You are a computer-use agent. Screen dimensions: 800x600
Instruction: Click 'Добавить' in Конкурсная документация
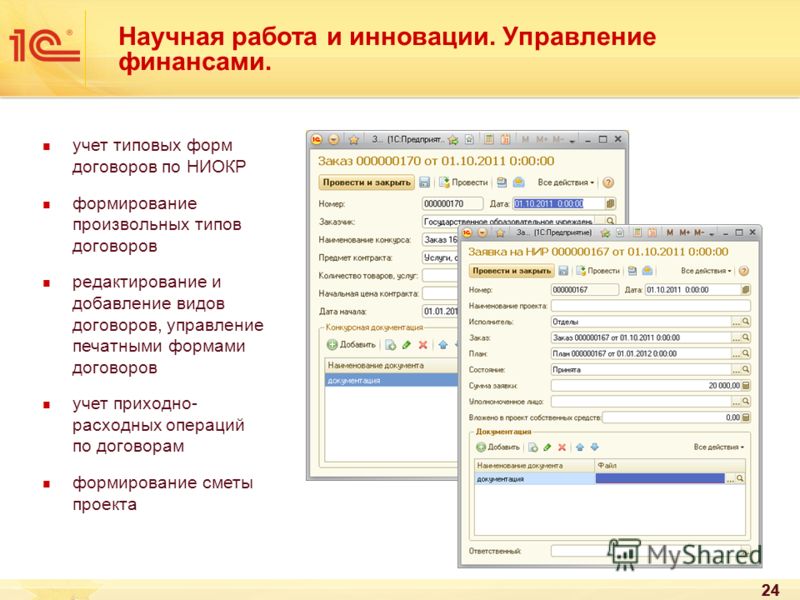351,345
